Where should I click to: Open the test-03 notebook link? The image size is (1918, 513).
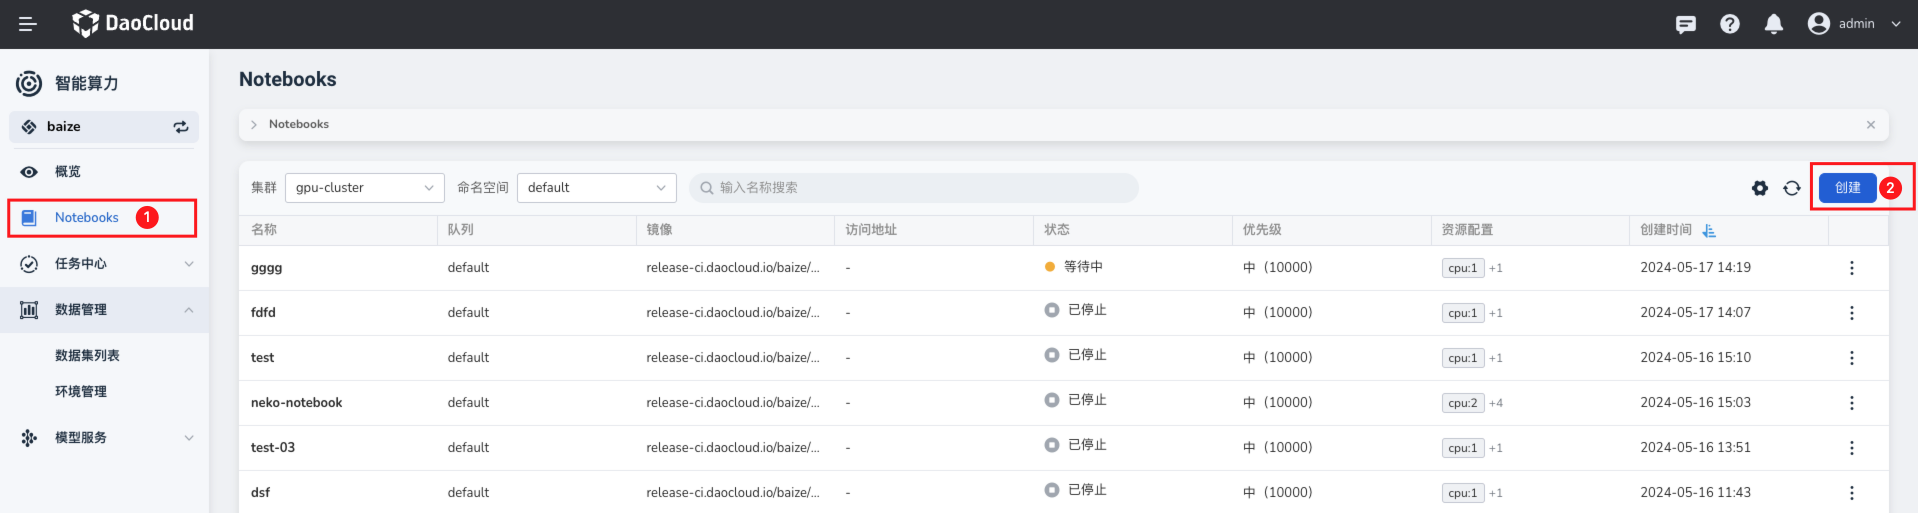pos(273,448)
